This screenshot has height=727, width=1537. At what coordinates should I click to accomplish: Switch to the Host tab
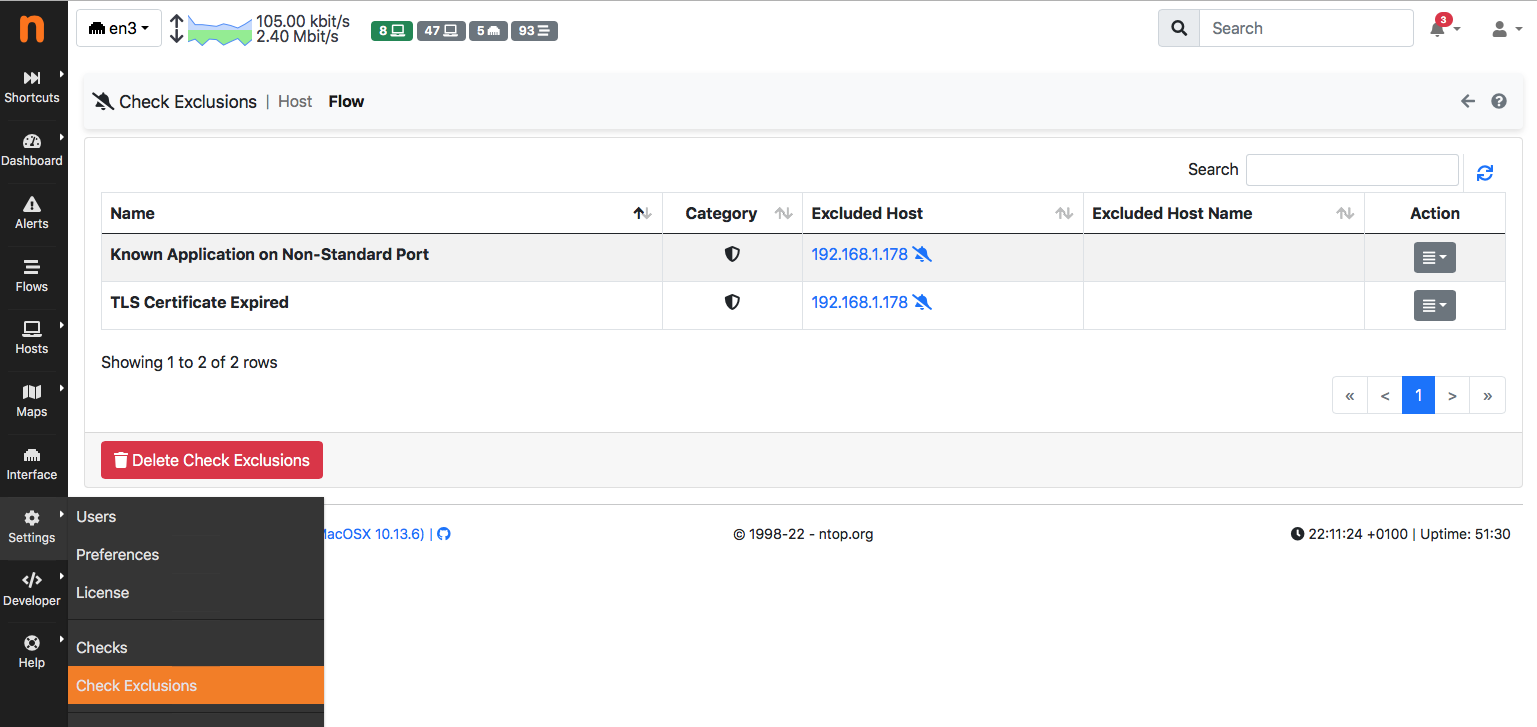click(x=295, y=101)
